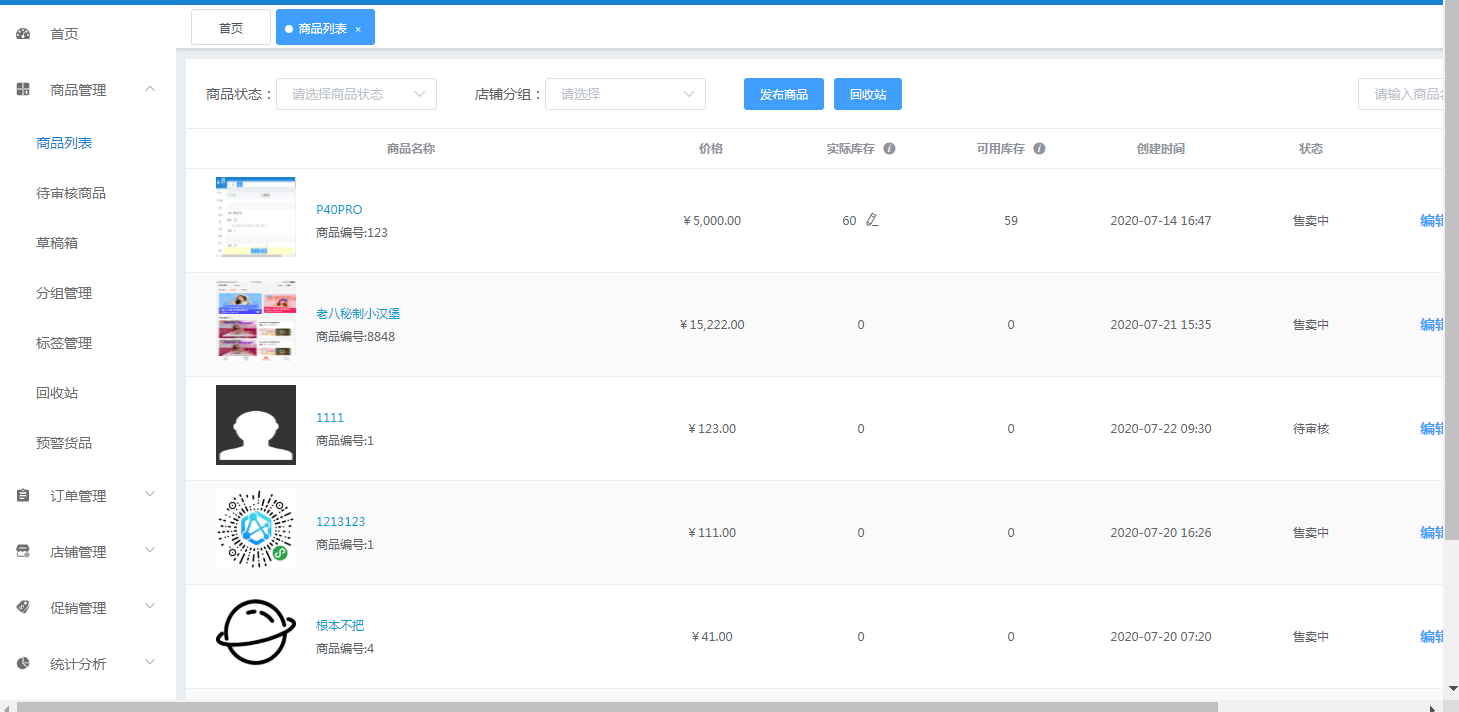The image size is (1459, 712).
Task: Click info icon next to 实际库存 header
Action: click(x=889, y=149)
